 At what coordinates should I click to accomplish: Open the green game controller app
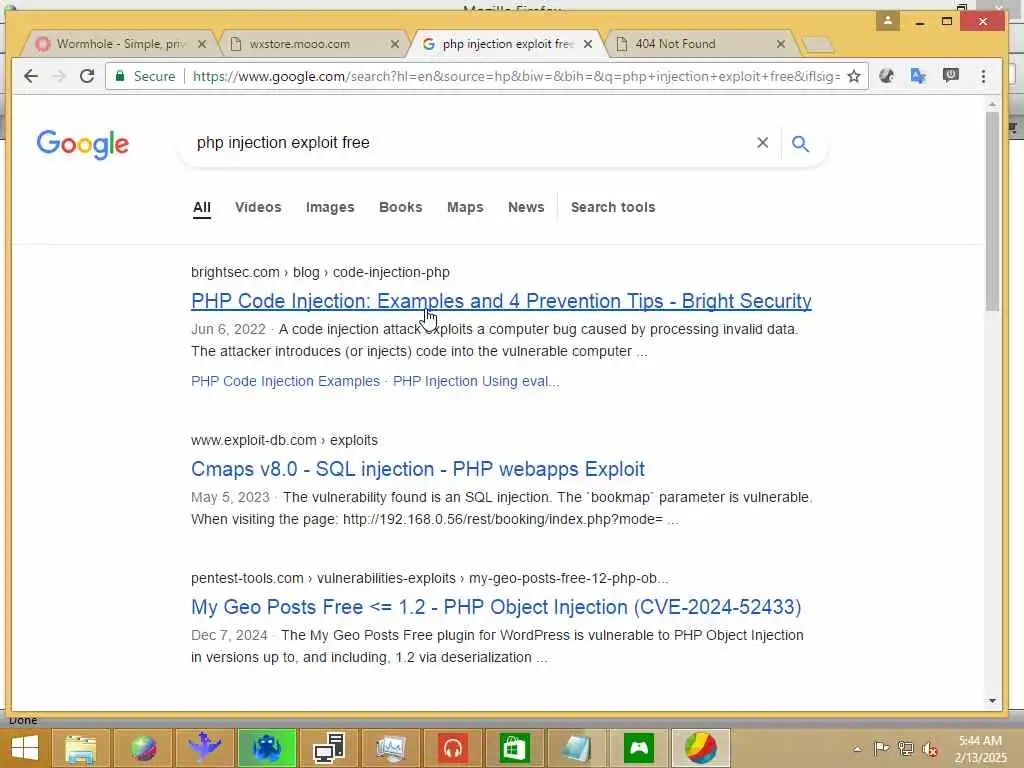(639, 748)
